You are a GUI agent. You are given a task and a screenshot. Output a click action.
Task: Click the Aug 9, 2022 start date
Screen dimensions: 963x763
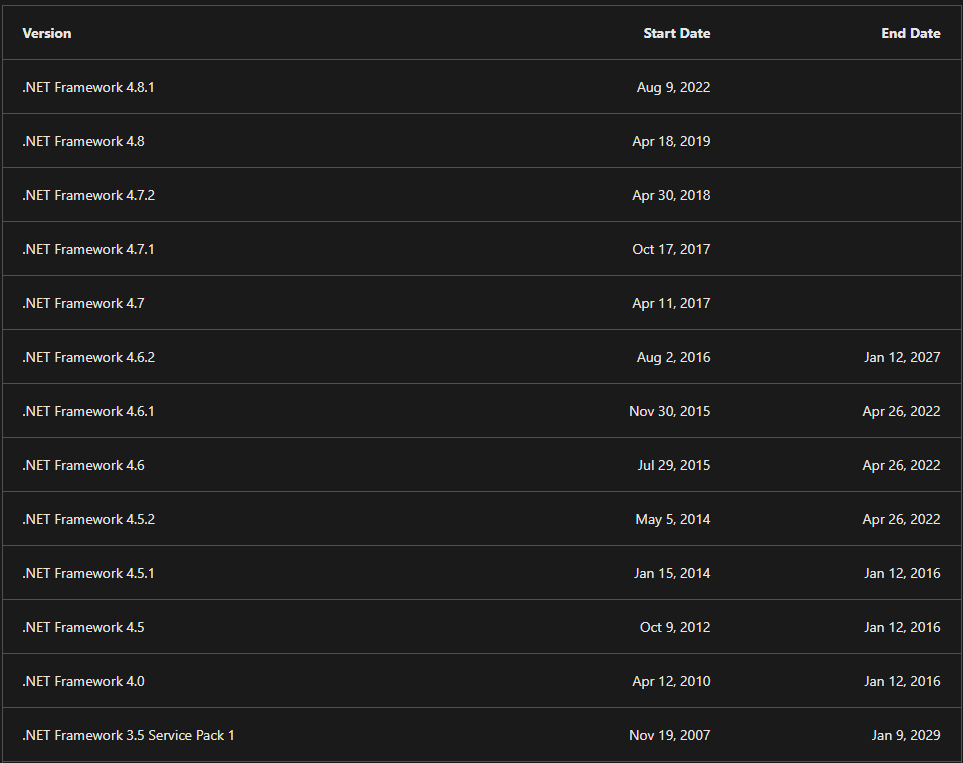[x=673, y=87]
